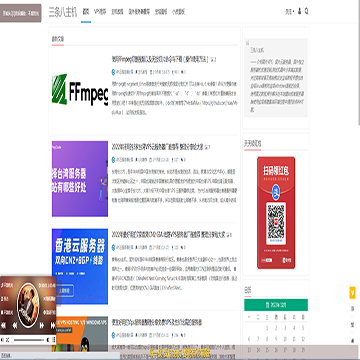
Task: Open the 首页 navigation tab
Action: [86, 12]
